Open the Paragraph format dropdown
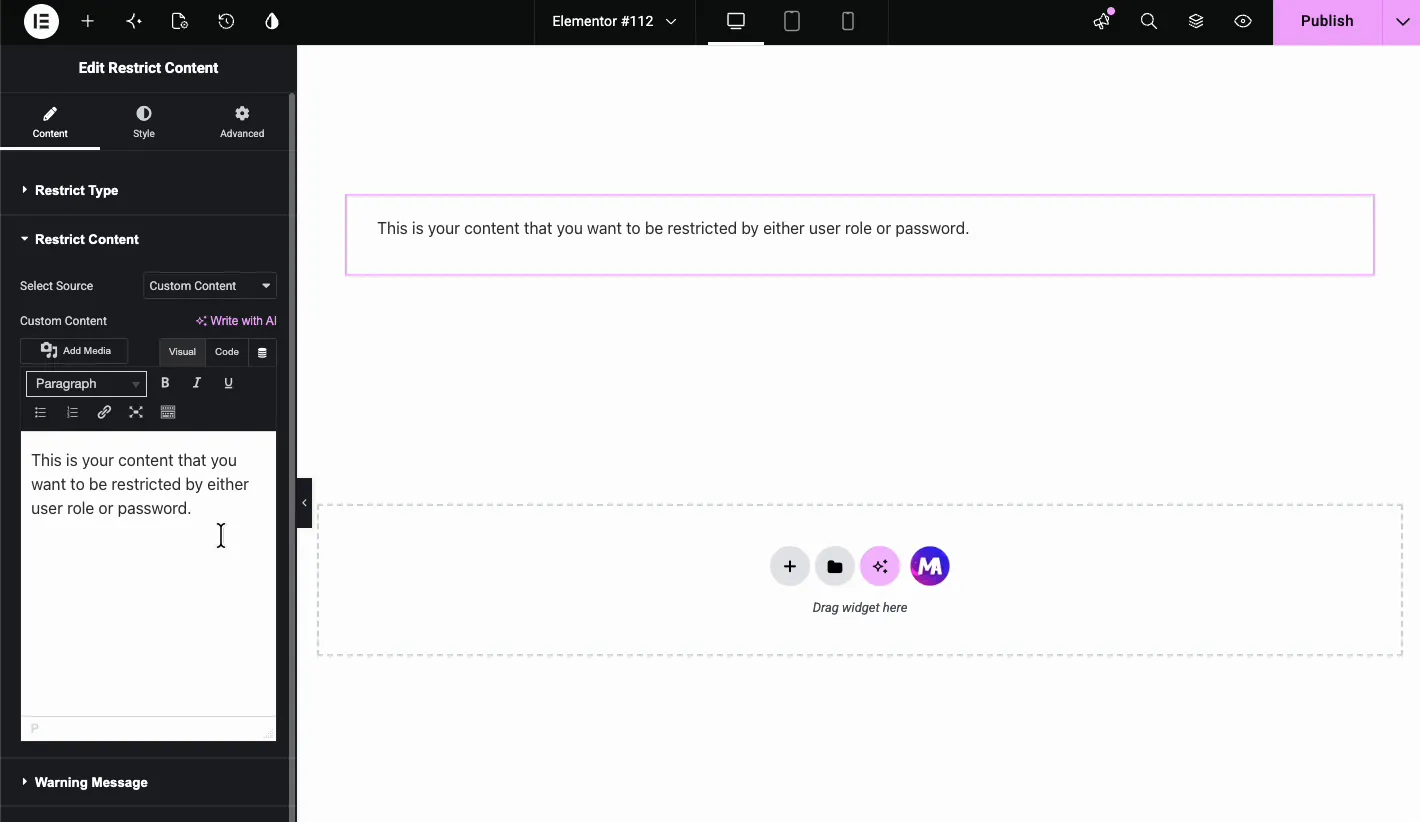 click(x=86, y=384)
